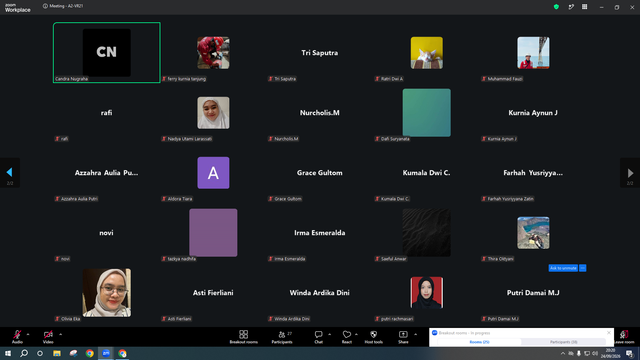The width and height of the screenshot is (640, 360).
Task: Open more options button beside Ask to unmute
Action: tap(582, 268)
